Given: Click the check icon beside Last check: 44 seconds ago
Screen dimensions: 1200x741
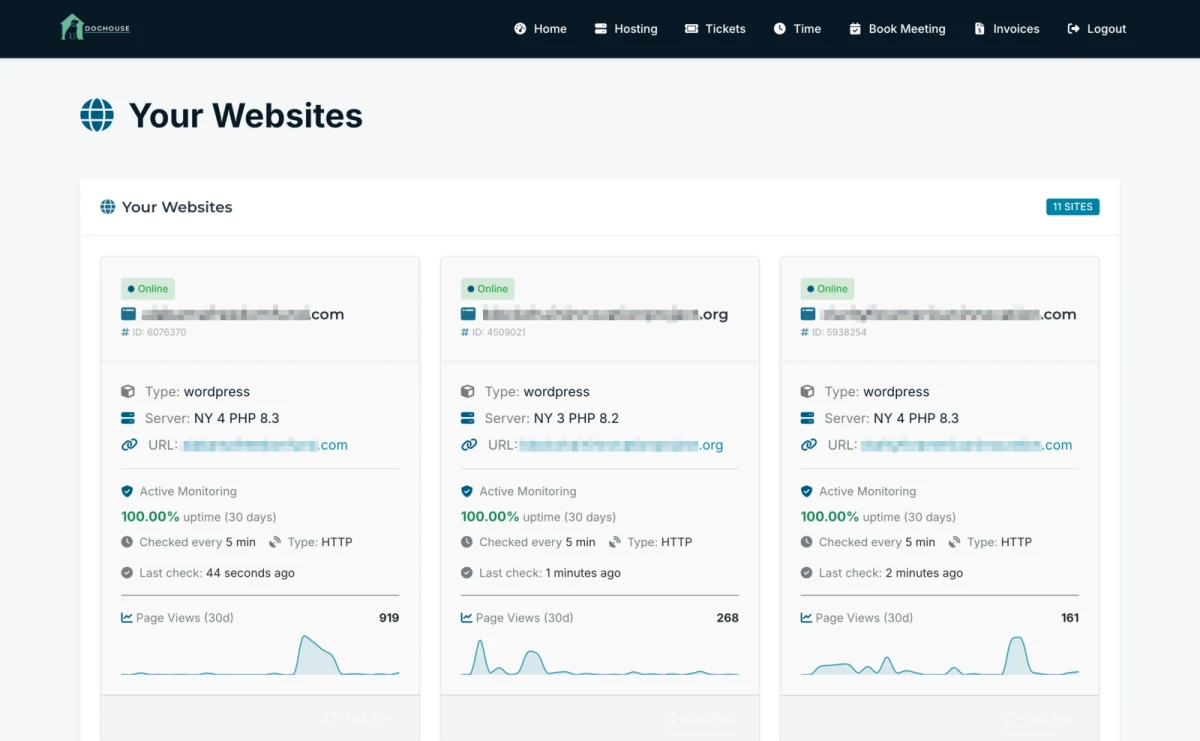Looking at the screenshot, I should (x=127, y=573).
